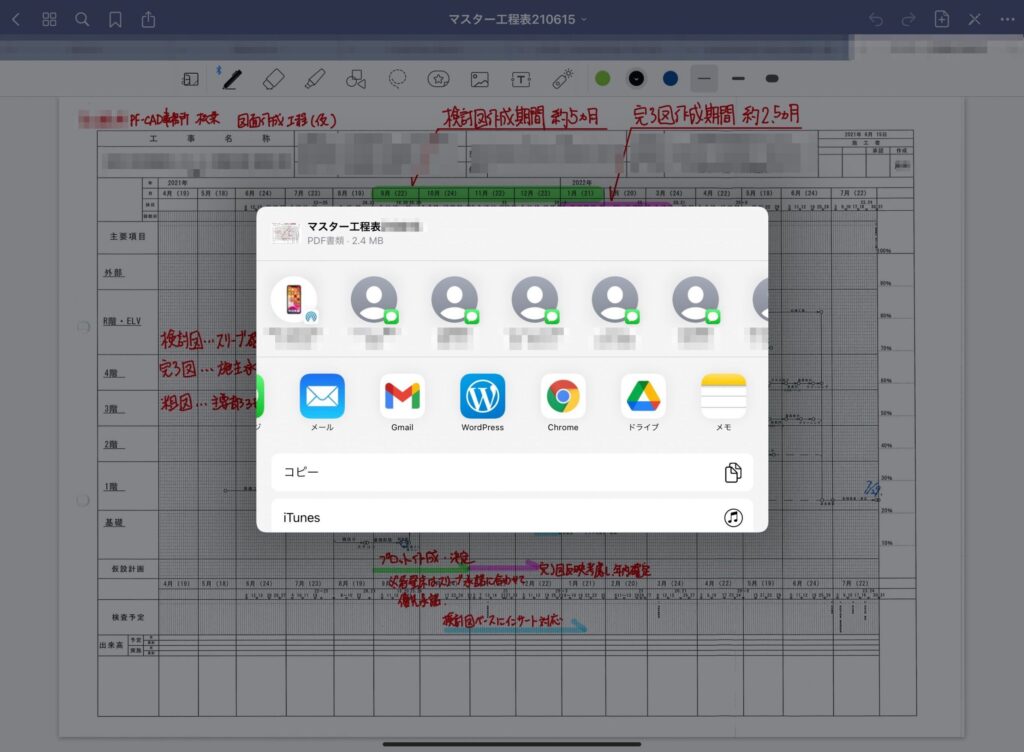Send the file to WordPress
The height and width of the screenshot is (752, 1024).
click(482, 397)
